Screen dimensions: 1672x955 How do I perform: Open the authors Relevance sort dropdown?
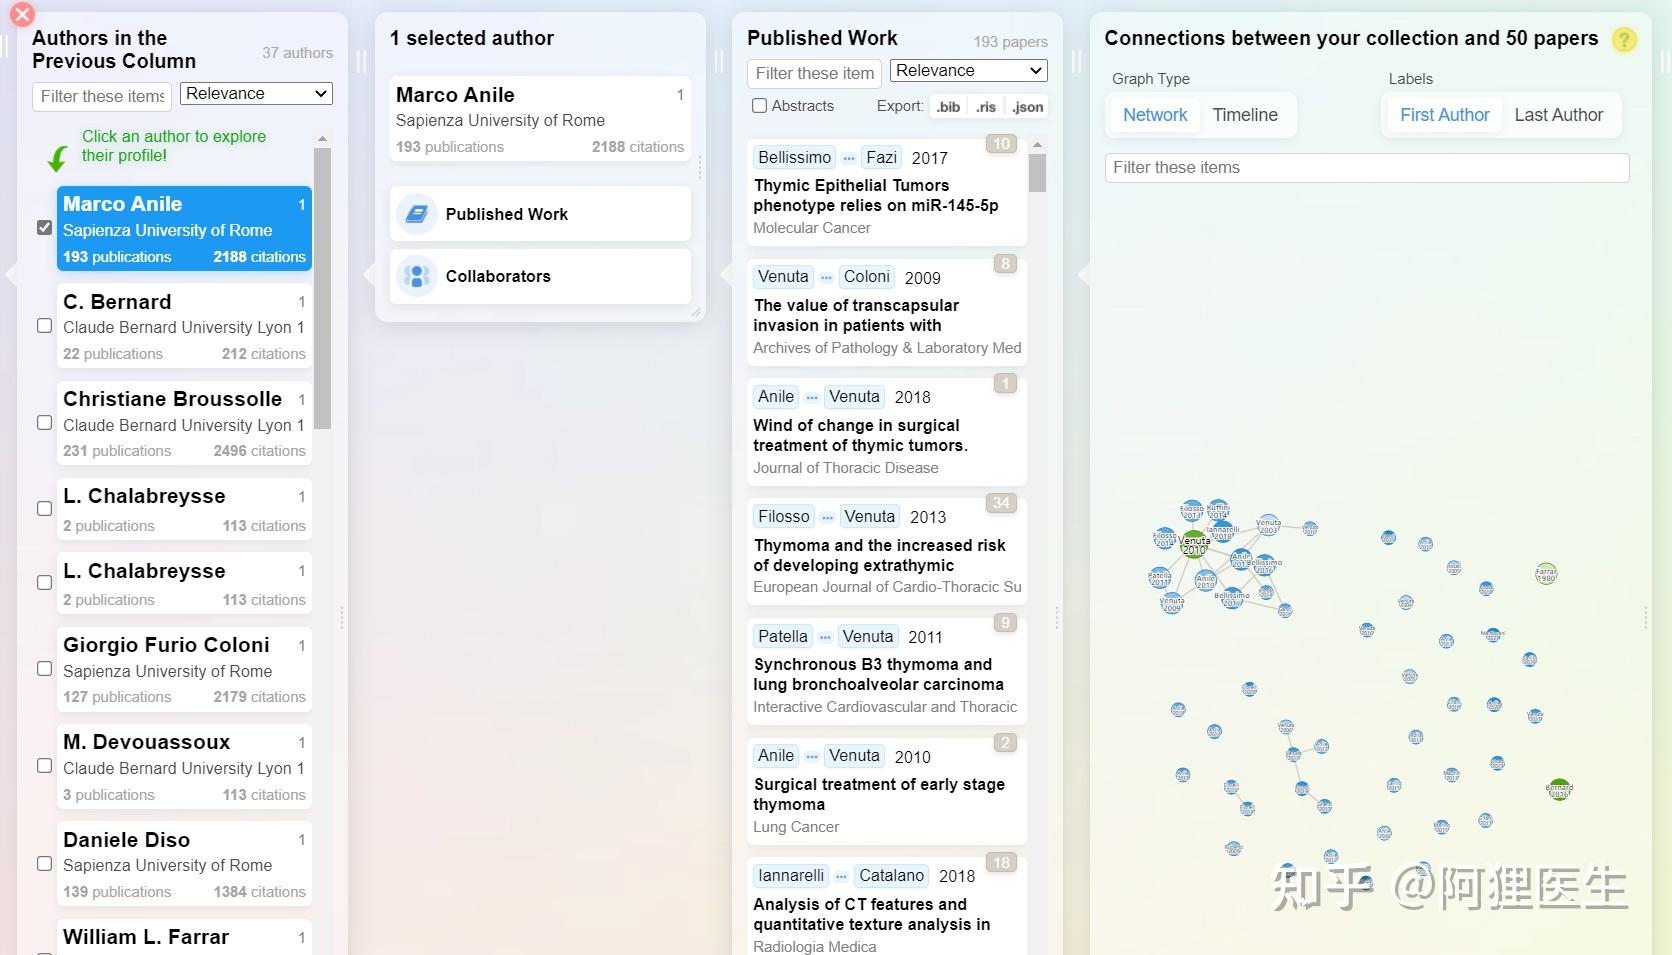click(x=256, y=94)
